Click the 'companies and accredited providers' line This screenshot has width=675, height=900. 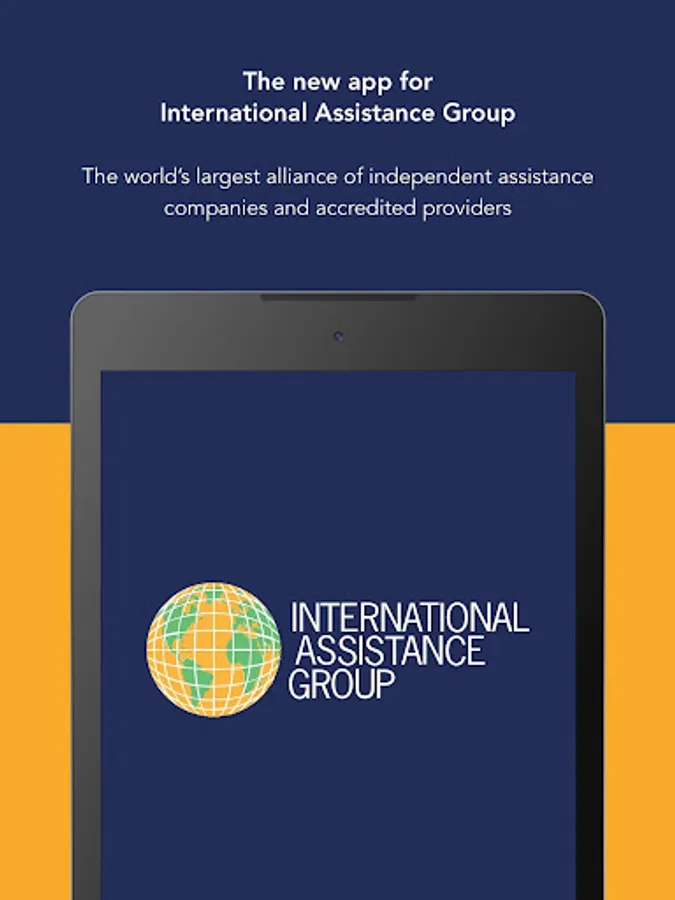coord(338,208)
